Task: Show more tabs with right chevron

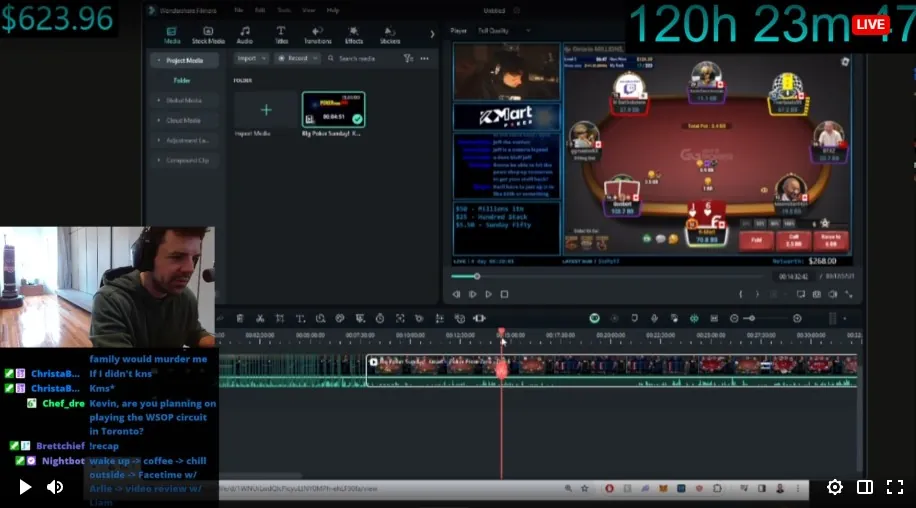Action: [x=432, y=34]
